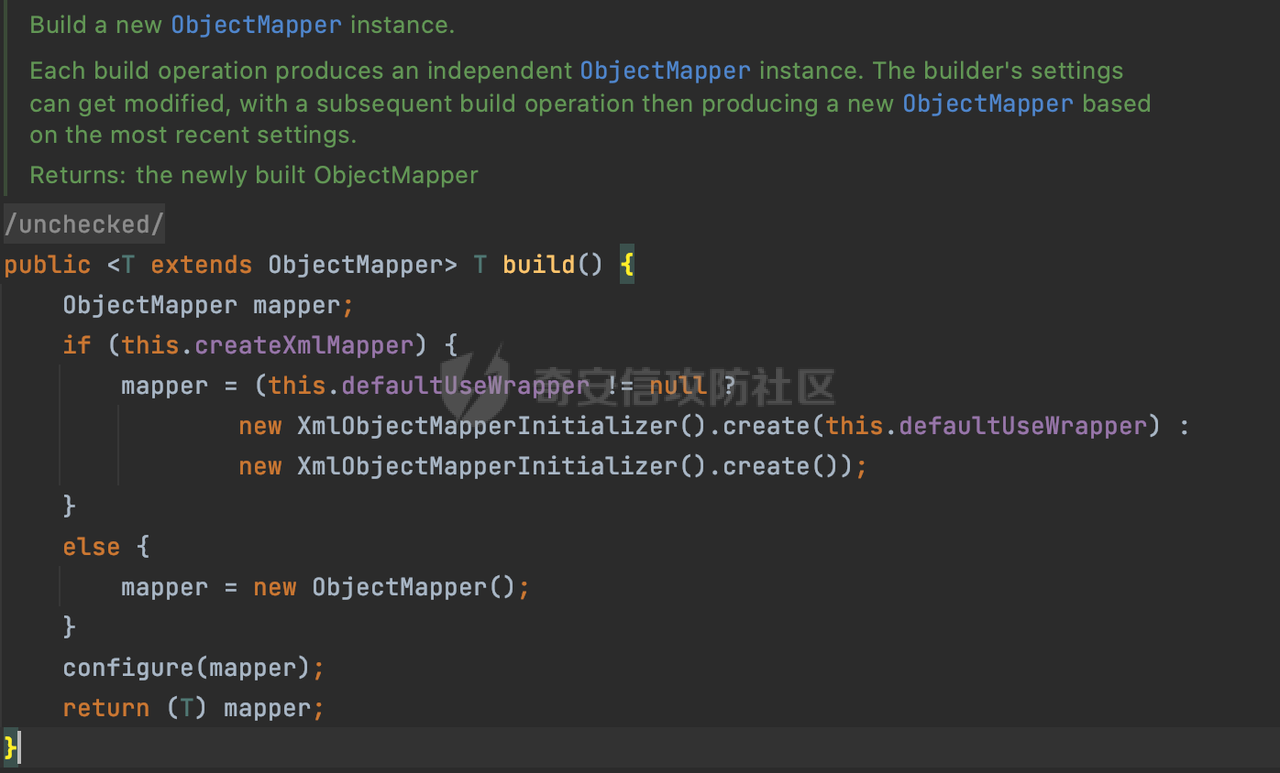Image resolution: width=1280 pixels, height=773 pixels.
Task: Click the else keyword
Action: (x=91, y=548)
